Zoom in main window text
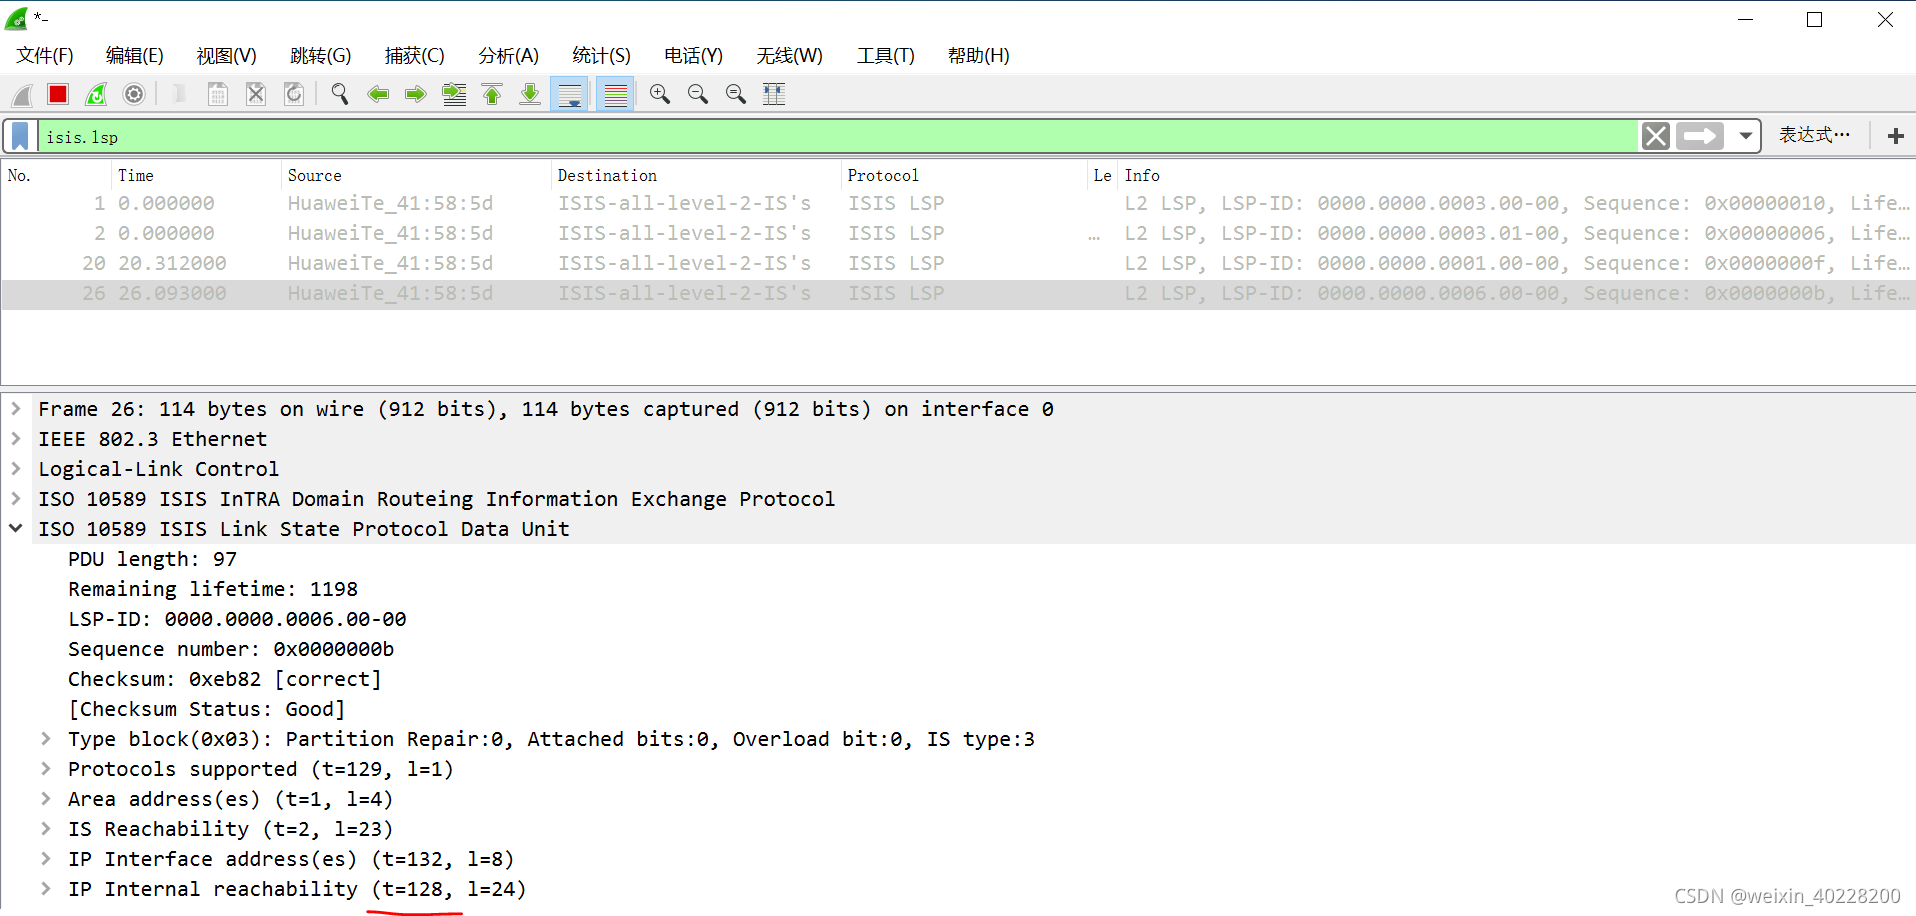This screenshot has width=1916, height=916. pos(660,94)
